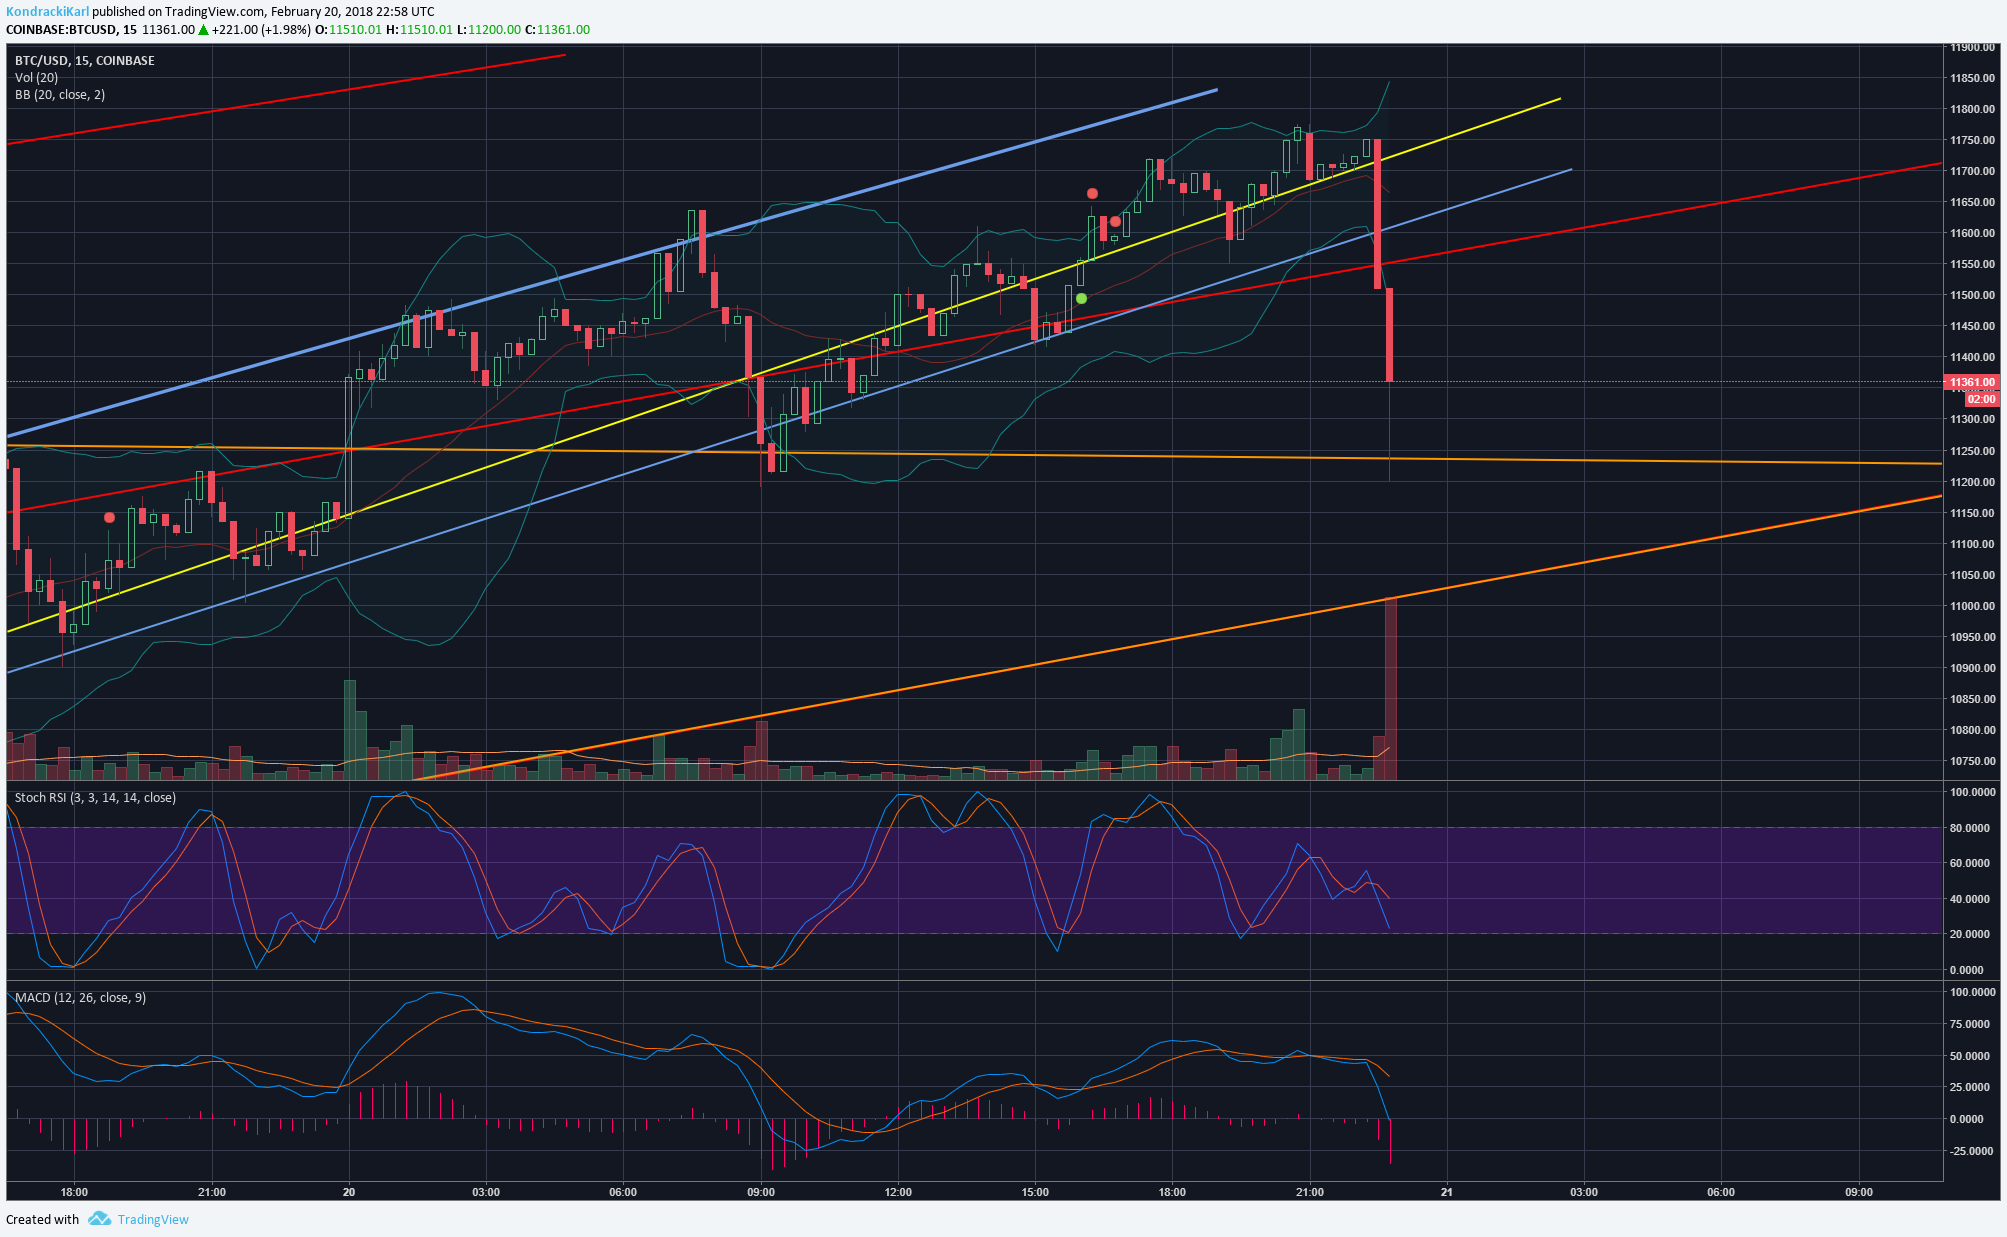Click the 11500.00 price axis label

pos(1972,295)
